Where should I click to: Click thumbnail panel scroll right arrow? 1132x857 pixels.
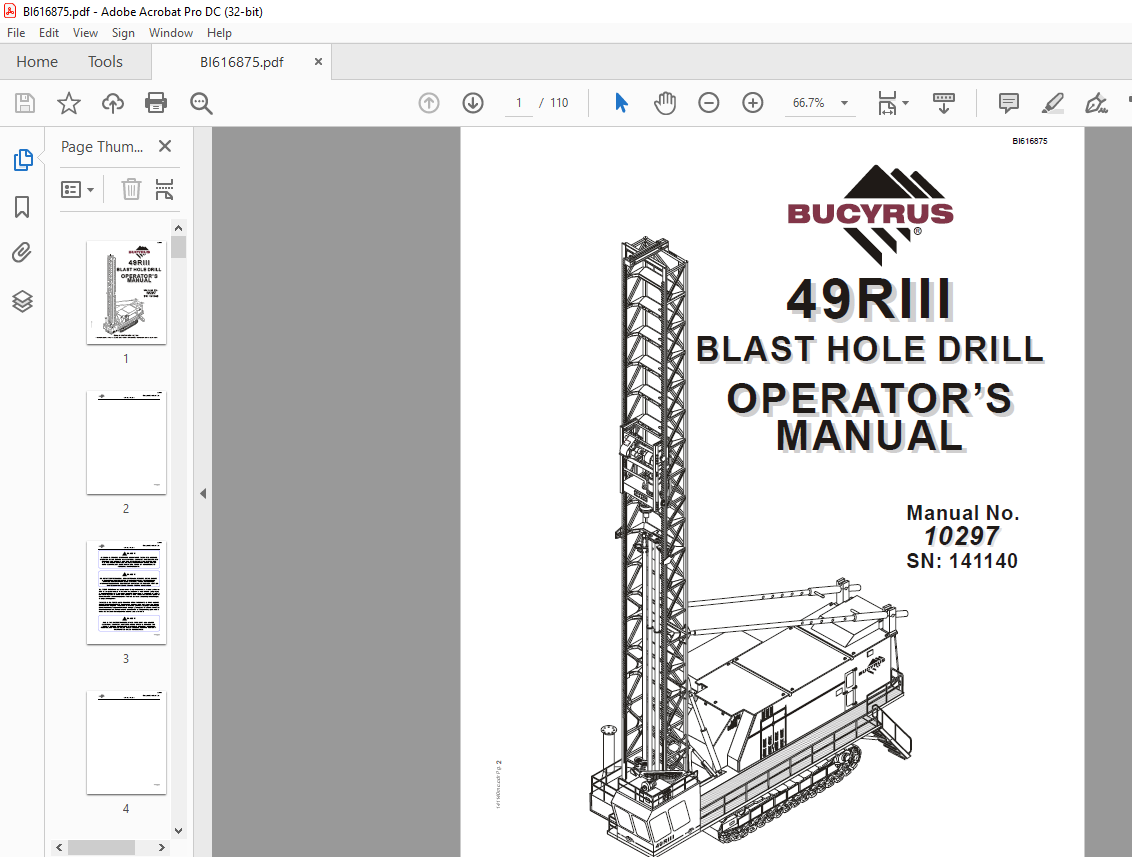(162, 847)
